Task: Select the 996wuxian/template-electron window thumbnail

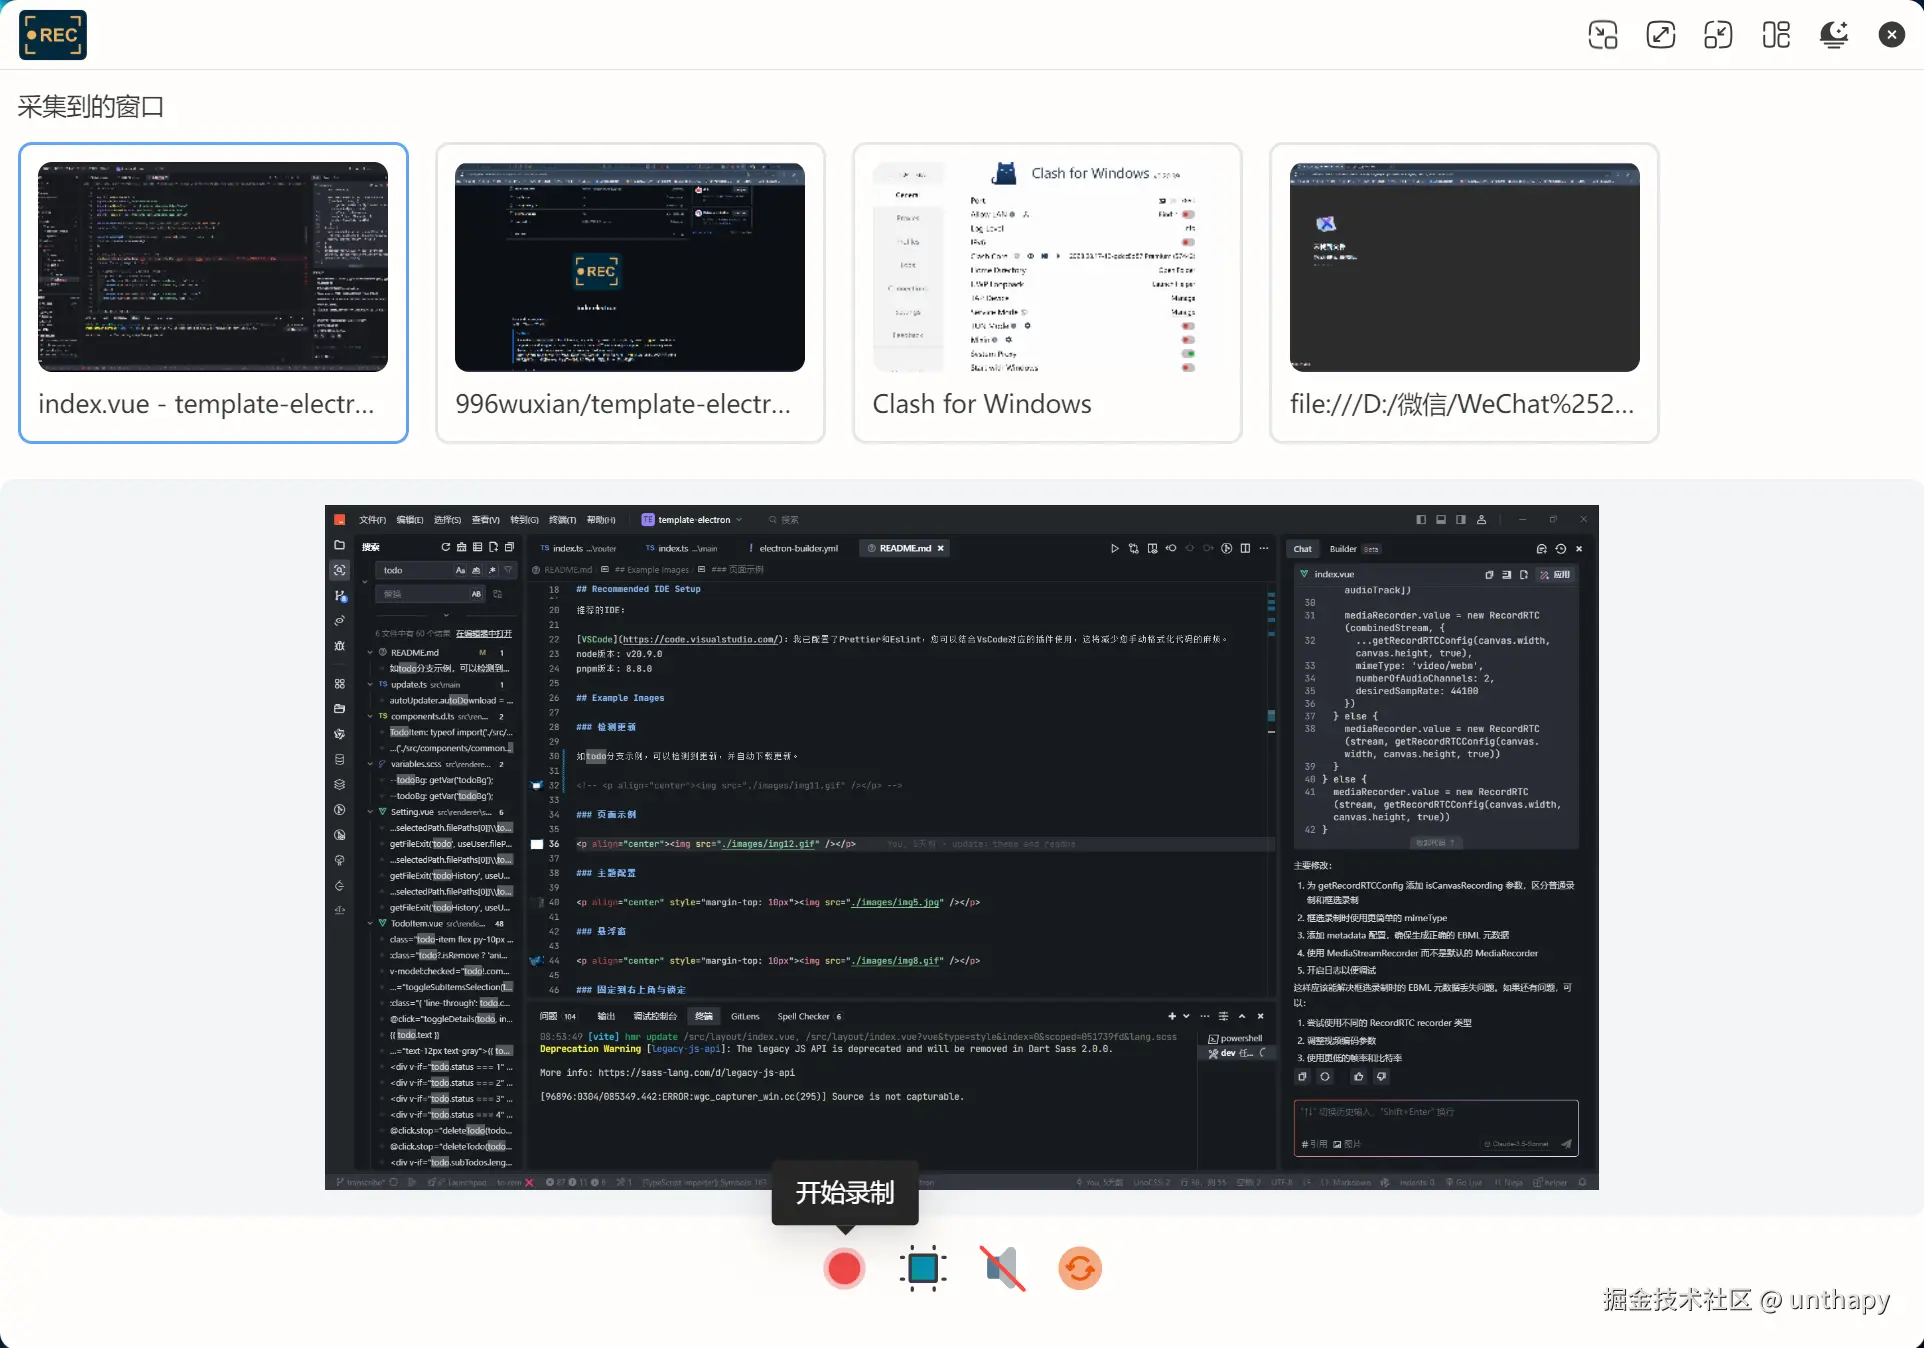Action: click(x=630, y=292)
